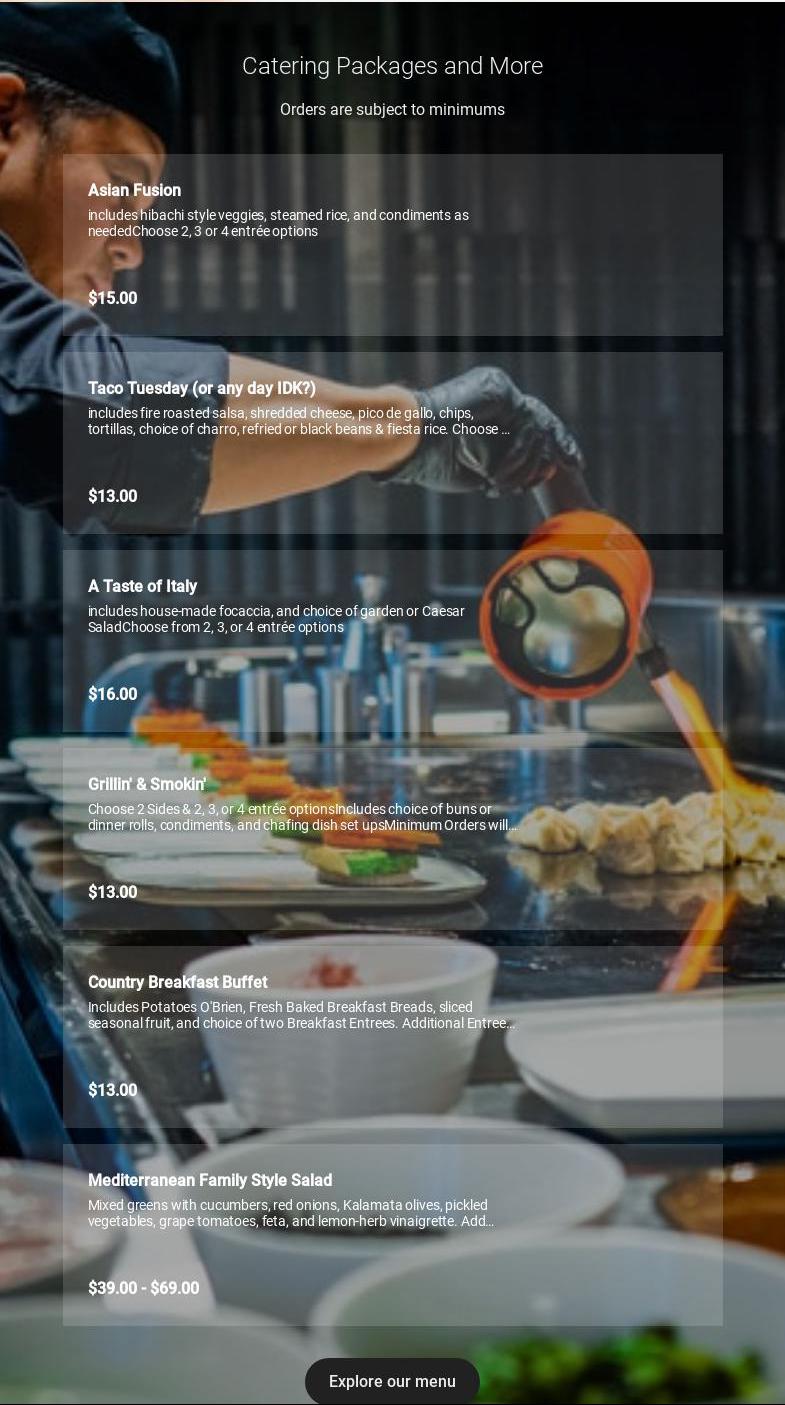
Task: Click the mixed greens salad description
Action: (x=291, y=1213)
